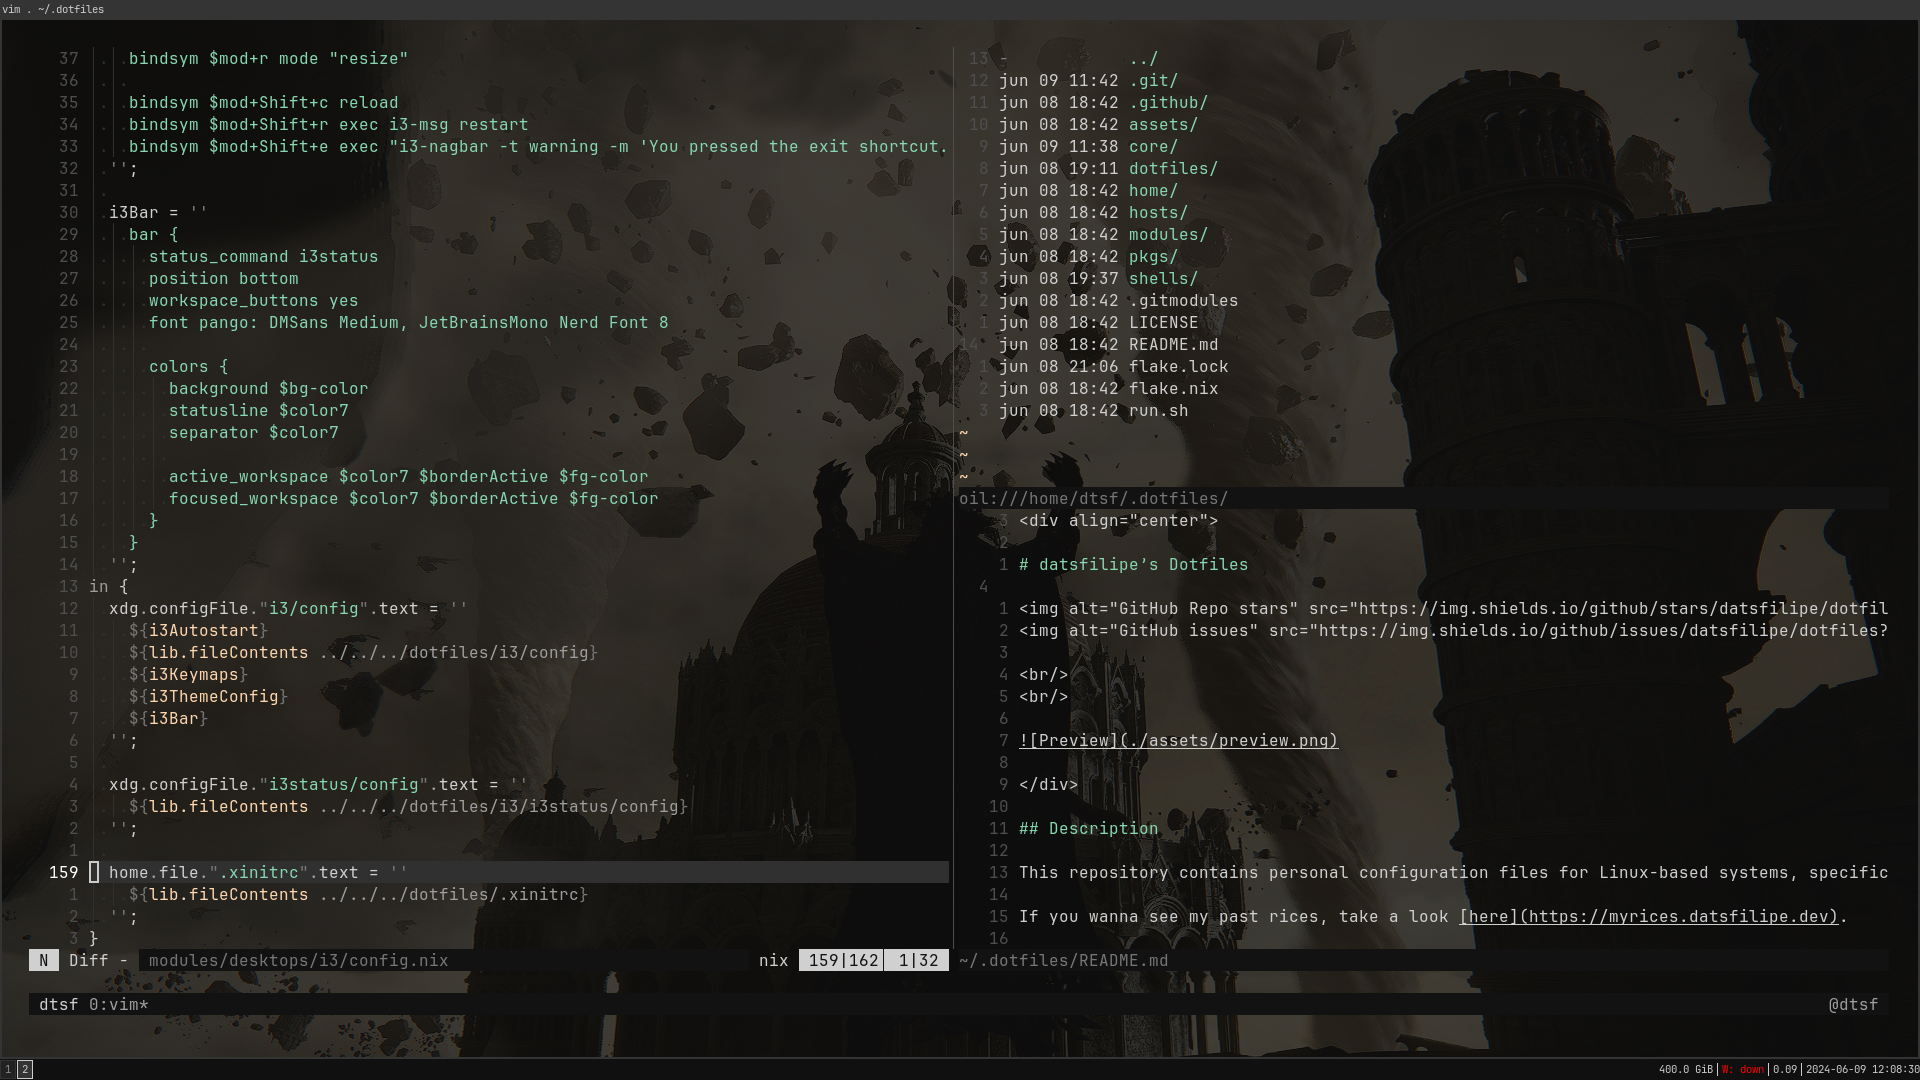This screenshot has width=1920, height=1080.
Task: Follow the myrices.datsfilipe.dev link
Action: (1648, 917)
